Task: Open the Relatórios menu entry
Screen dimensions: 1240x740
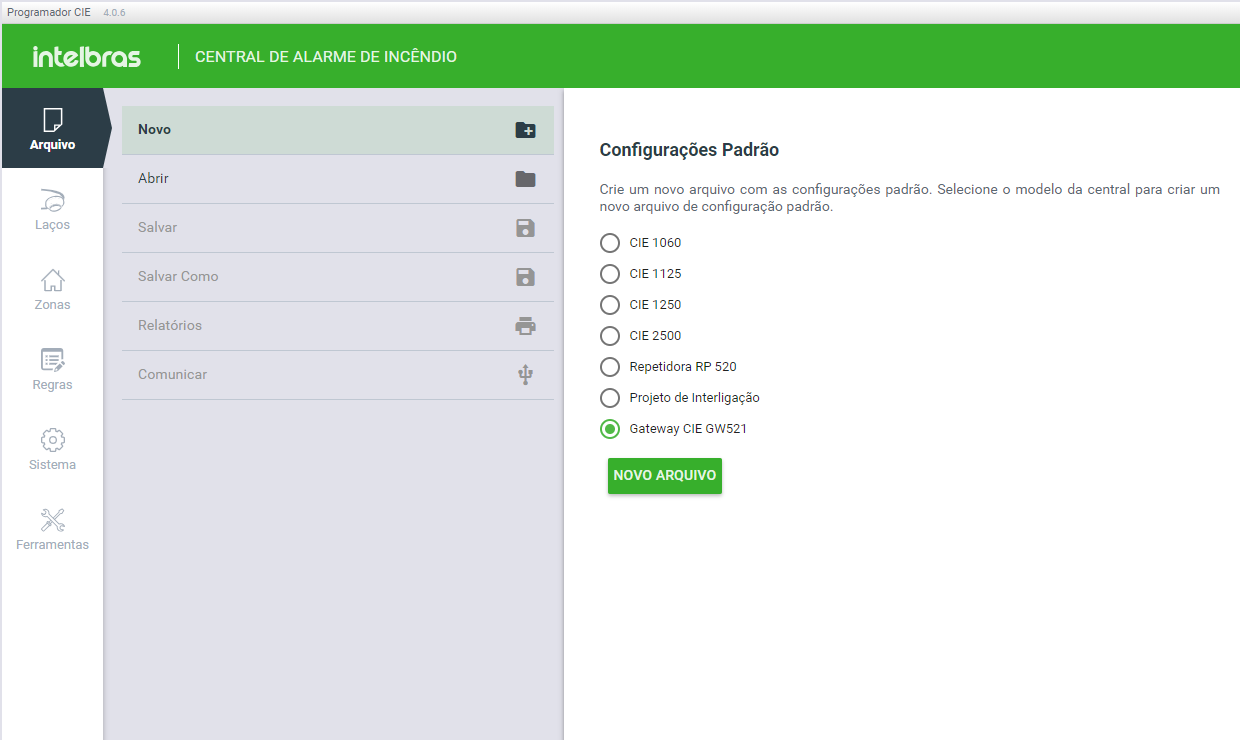Action: [338, 326]
